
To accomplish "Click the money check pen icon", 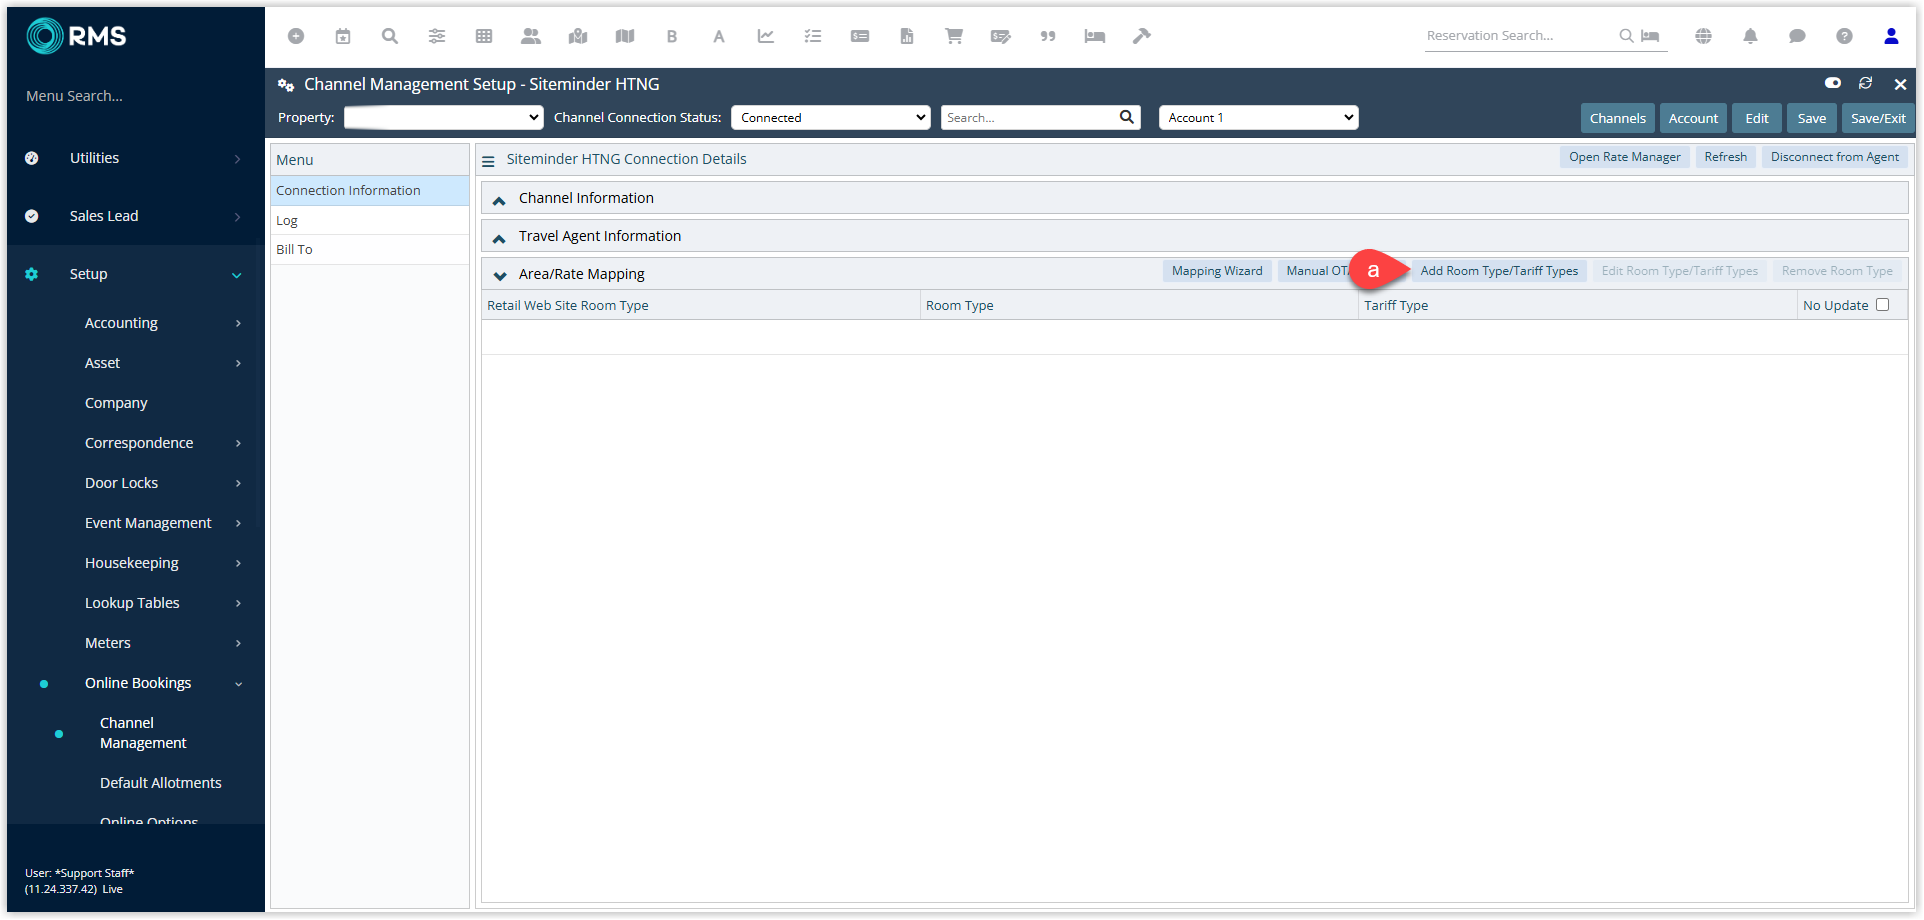I will click(1001, 36).
